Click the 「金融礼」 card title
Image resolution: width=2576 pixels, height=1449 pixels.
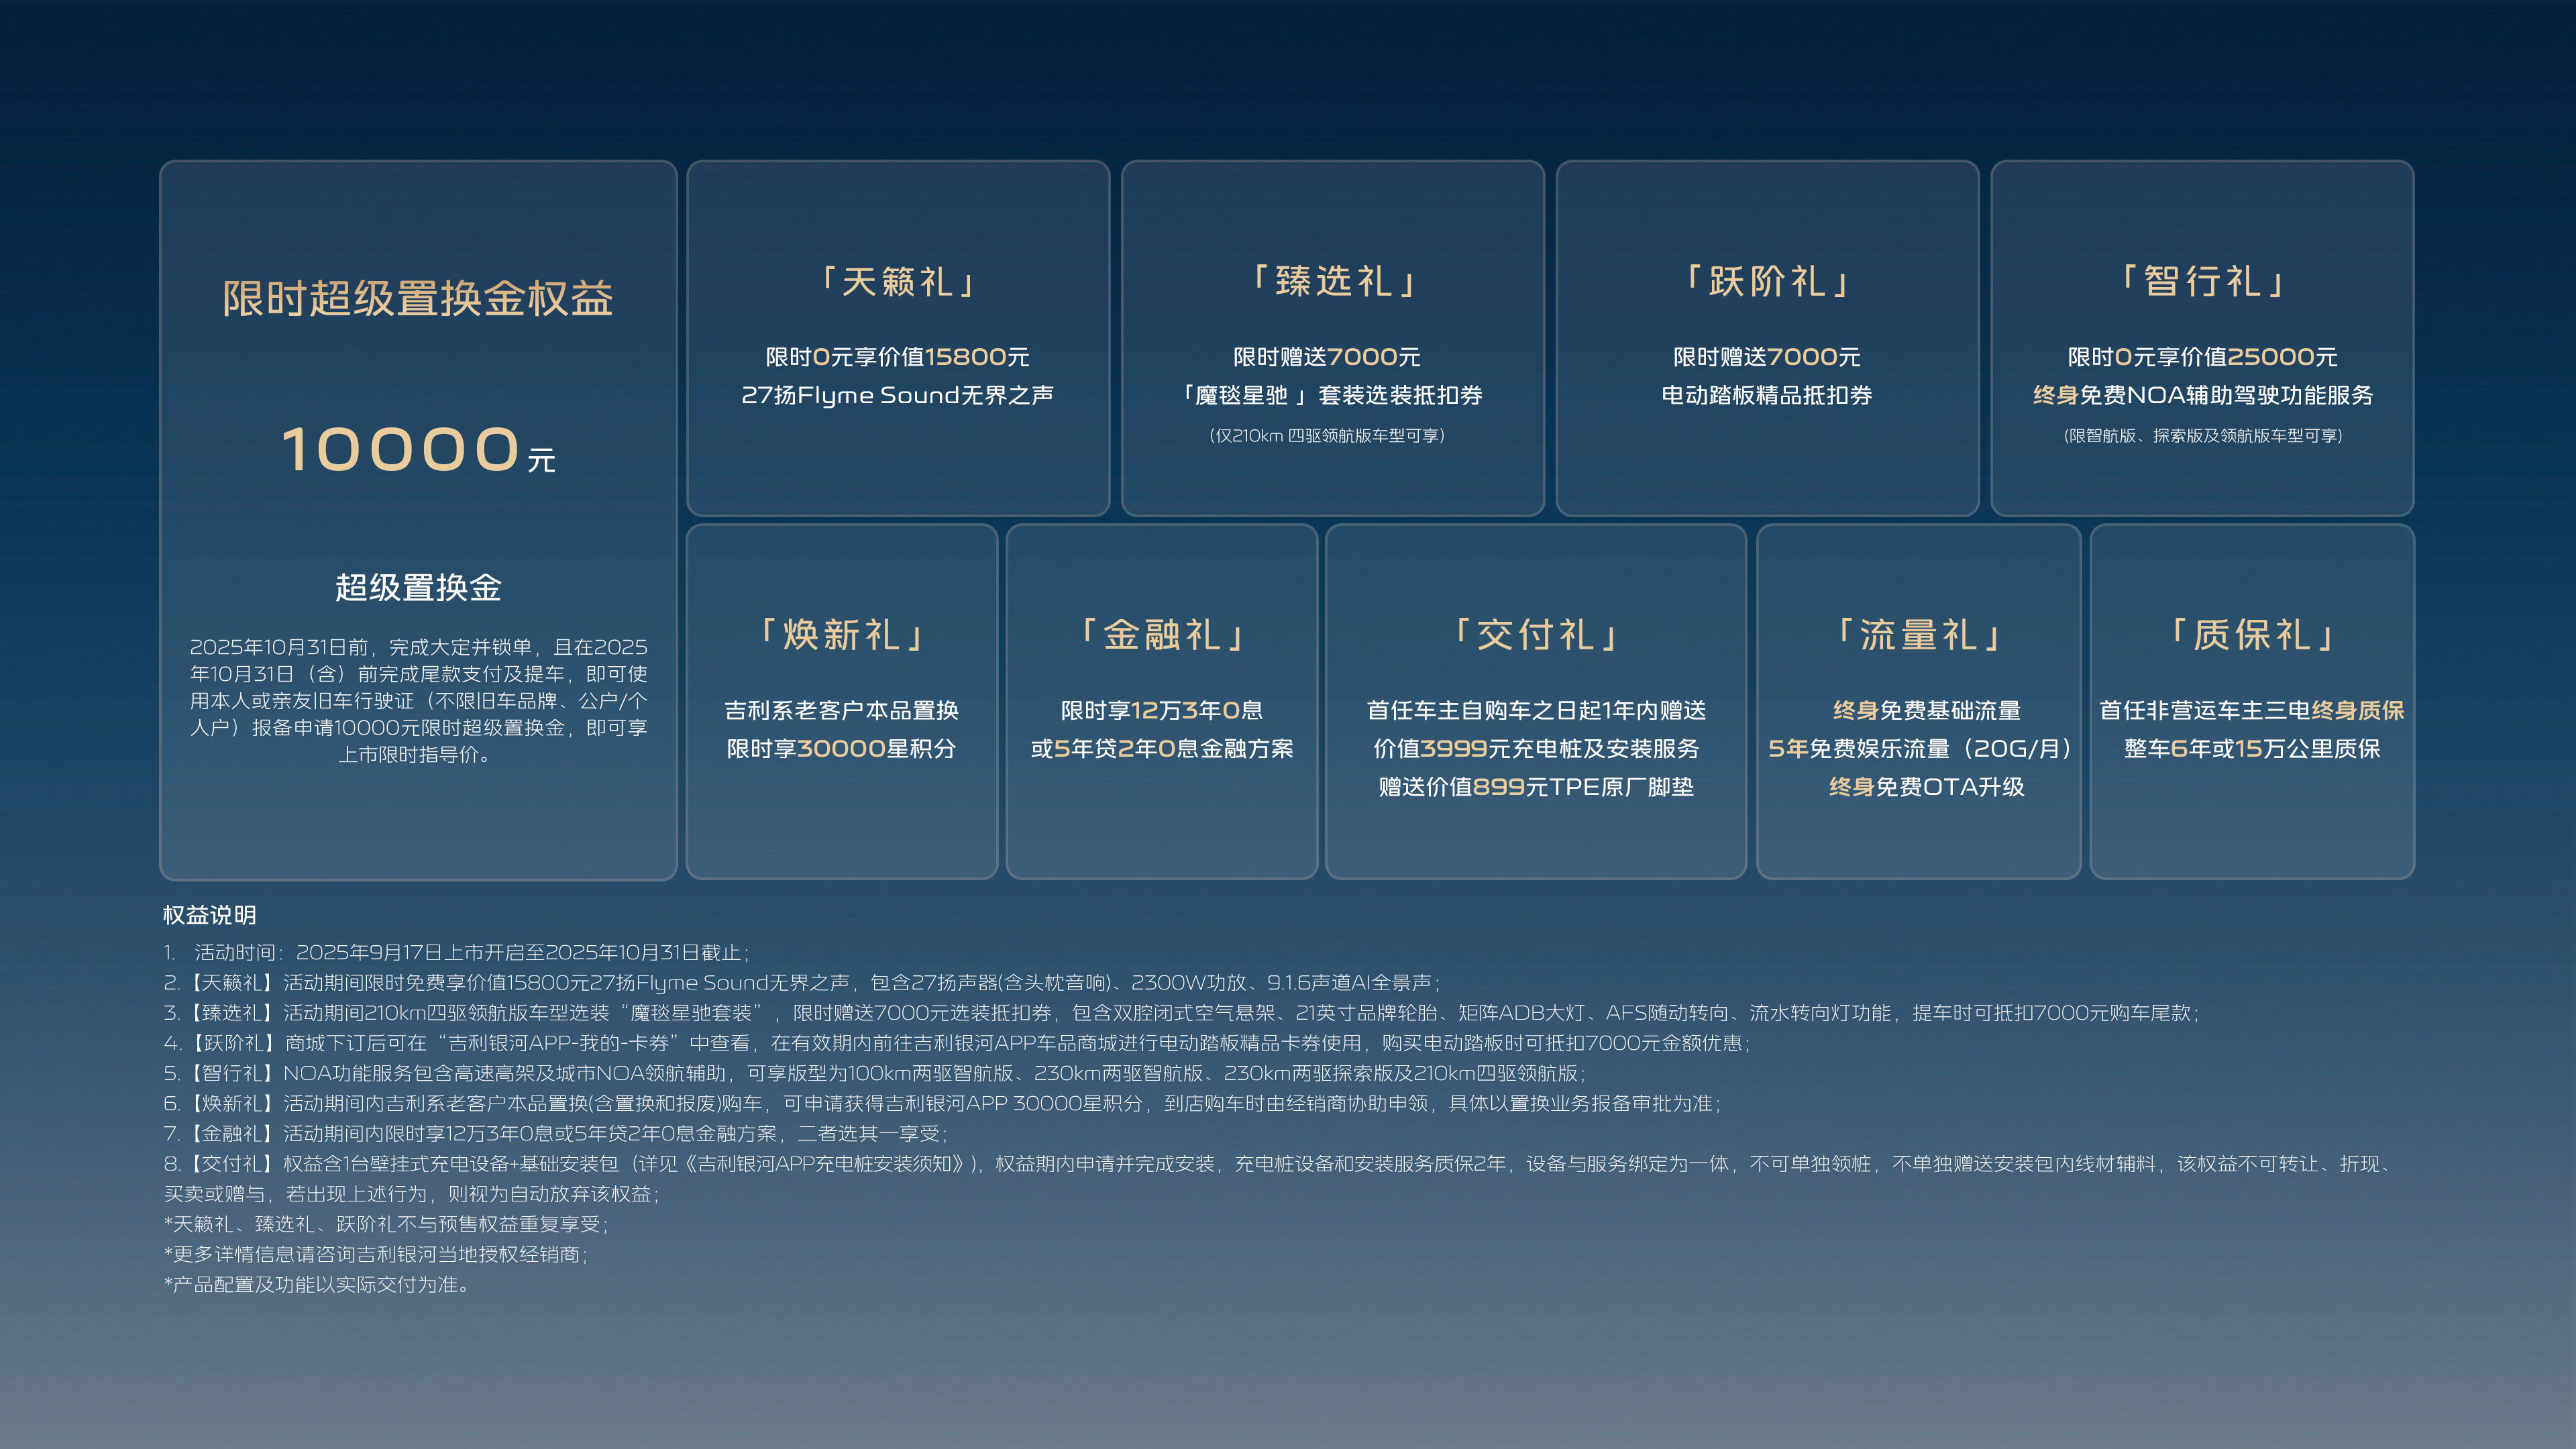pyautogui.click(x=1161, y=635)
